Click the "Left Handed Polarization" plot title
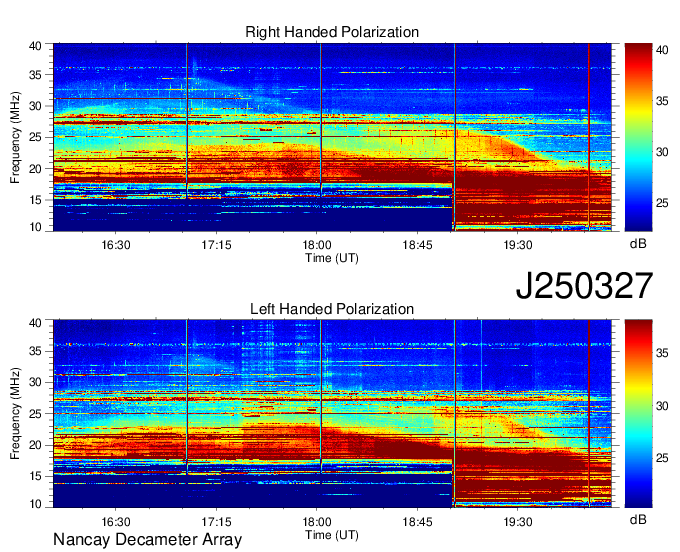Screen dimensions: 680x552 (332, 309)
